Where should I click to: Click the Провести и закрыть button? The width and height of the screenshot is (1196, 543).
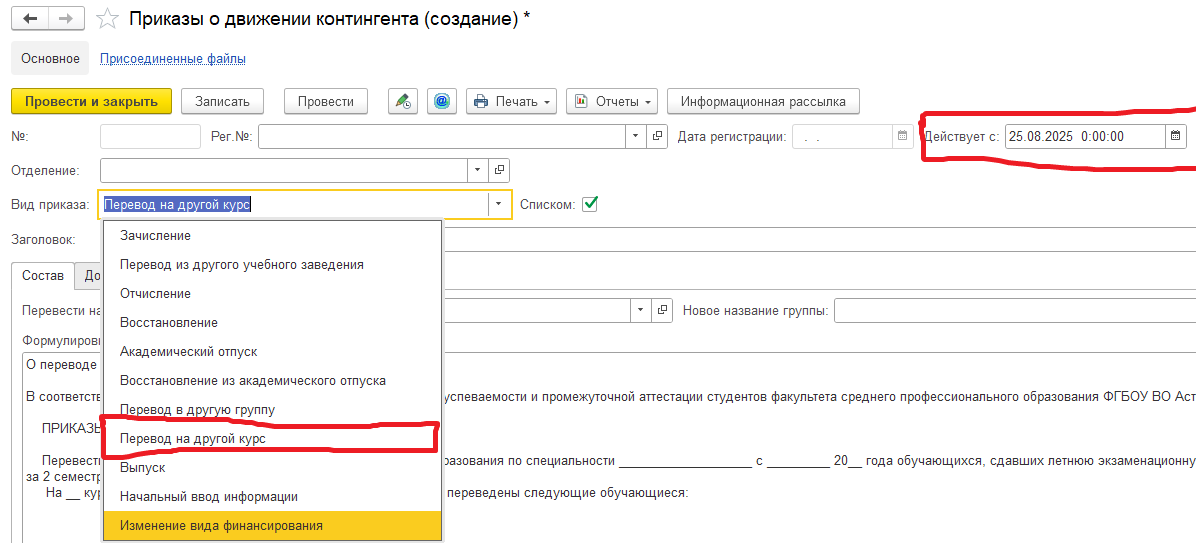(91, 101)
